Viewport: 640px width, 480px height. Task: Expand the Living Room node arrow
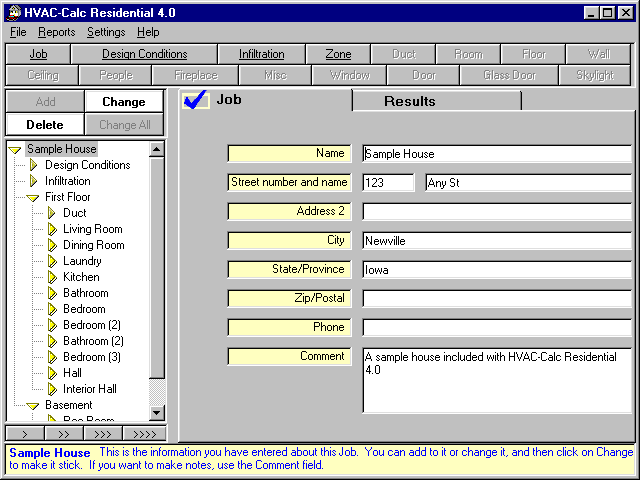52,229
